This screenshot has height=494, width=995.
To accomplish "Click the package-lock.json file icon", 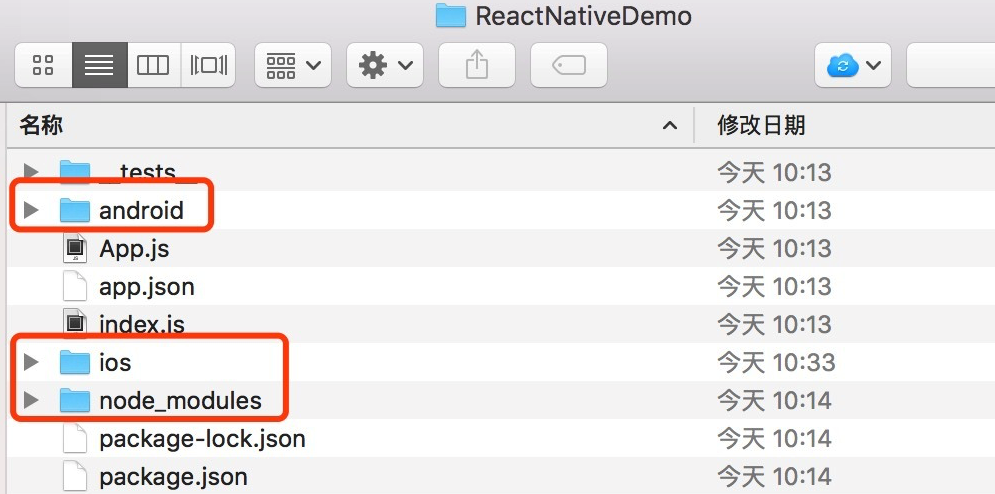I will point(75,439).
